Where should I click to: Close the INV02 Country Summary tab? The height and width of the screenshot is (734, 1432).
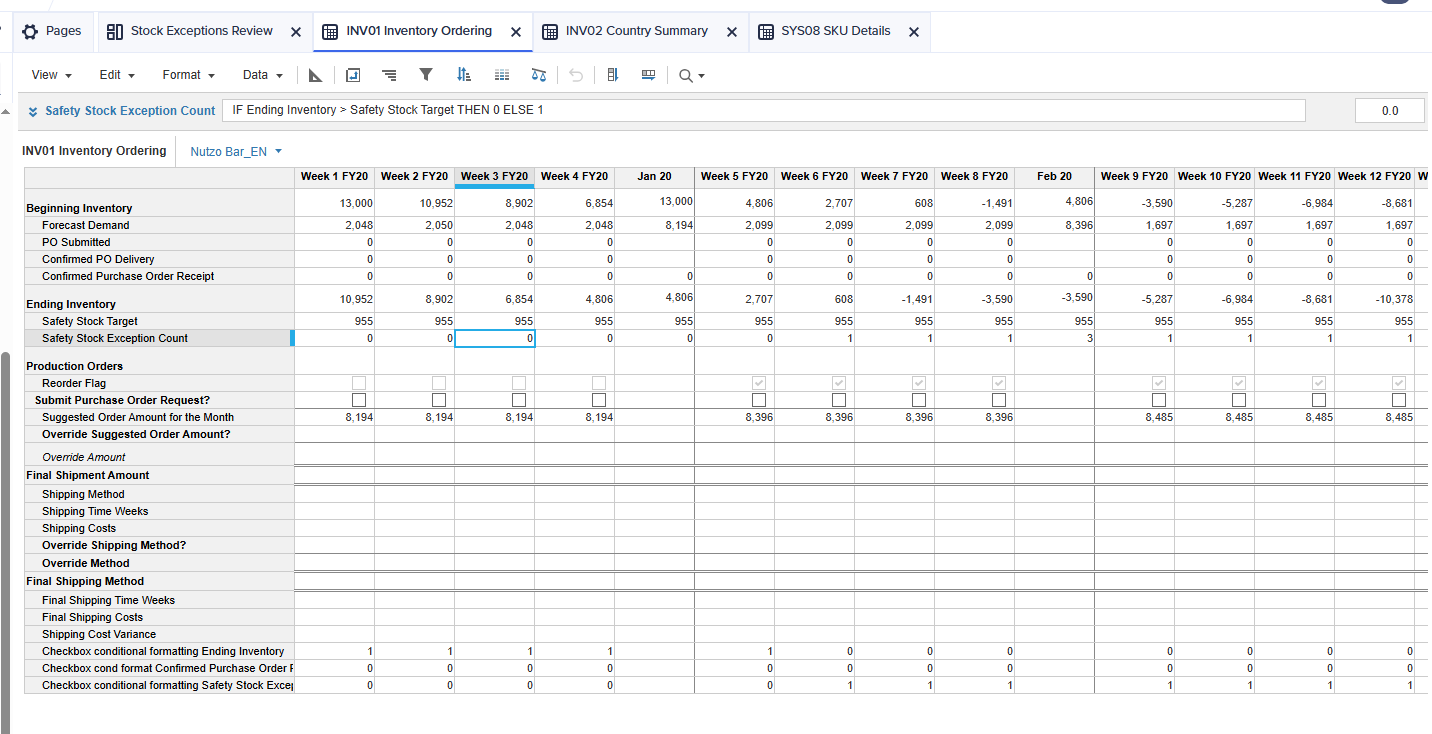(x=732, y=32)
